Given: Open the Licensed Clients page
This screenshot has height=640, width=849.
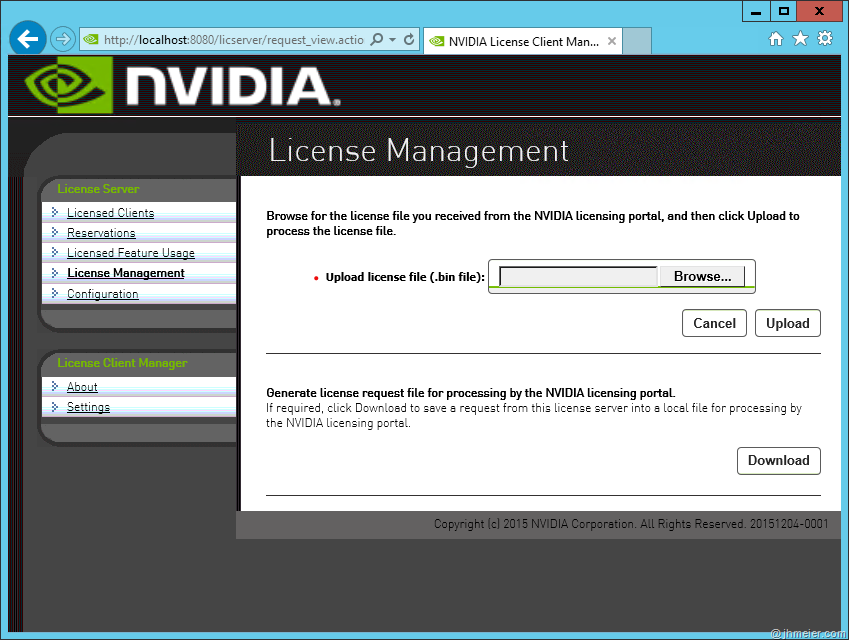Looking at the screenshot, I should [110, 213].
